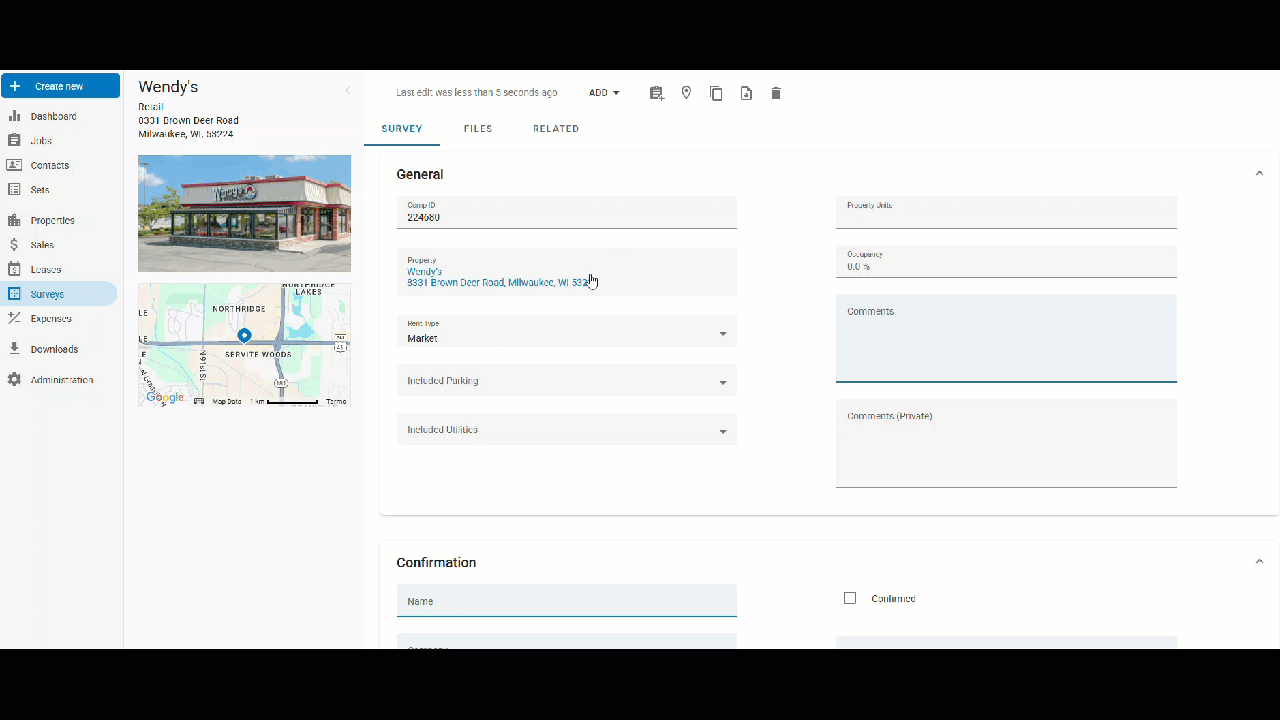Click the export file download icon
This screenshot has height=720, width=1280.
(746, 93)
